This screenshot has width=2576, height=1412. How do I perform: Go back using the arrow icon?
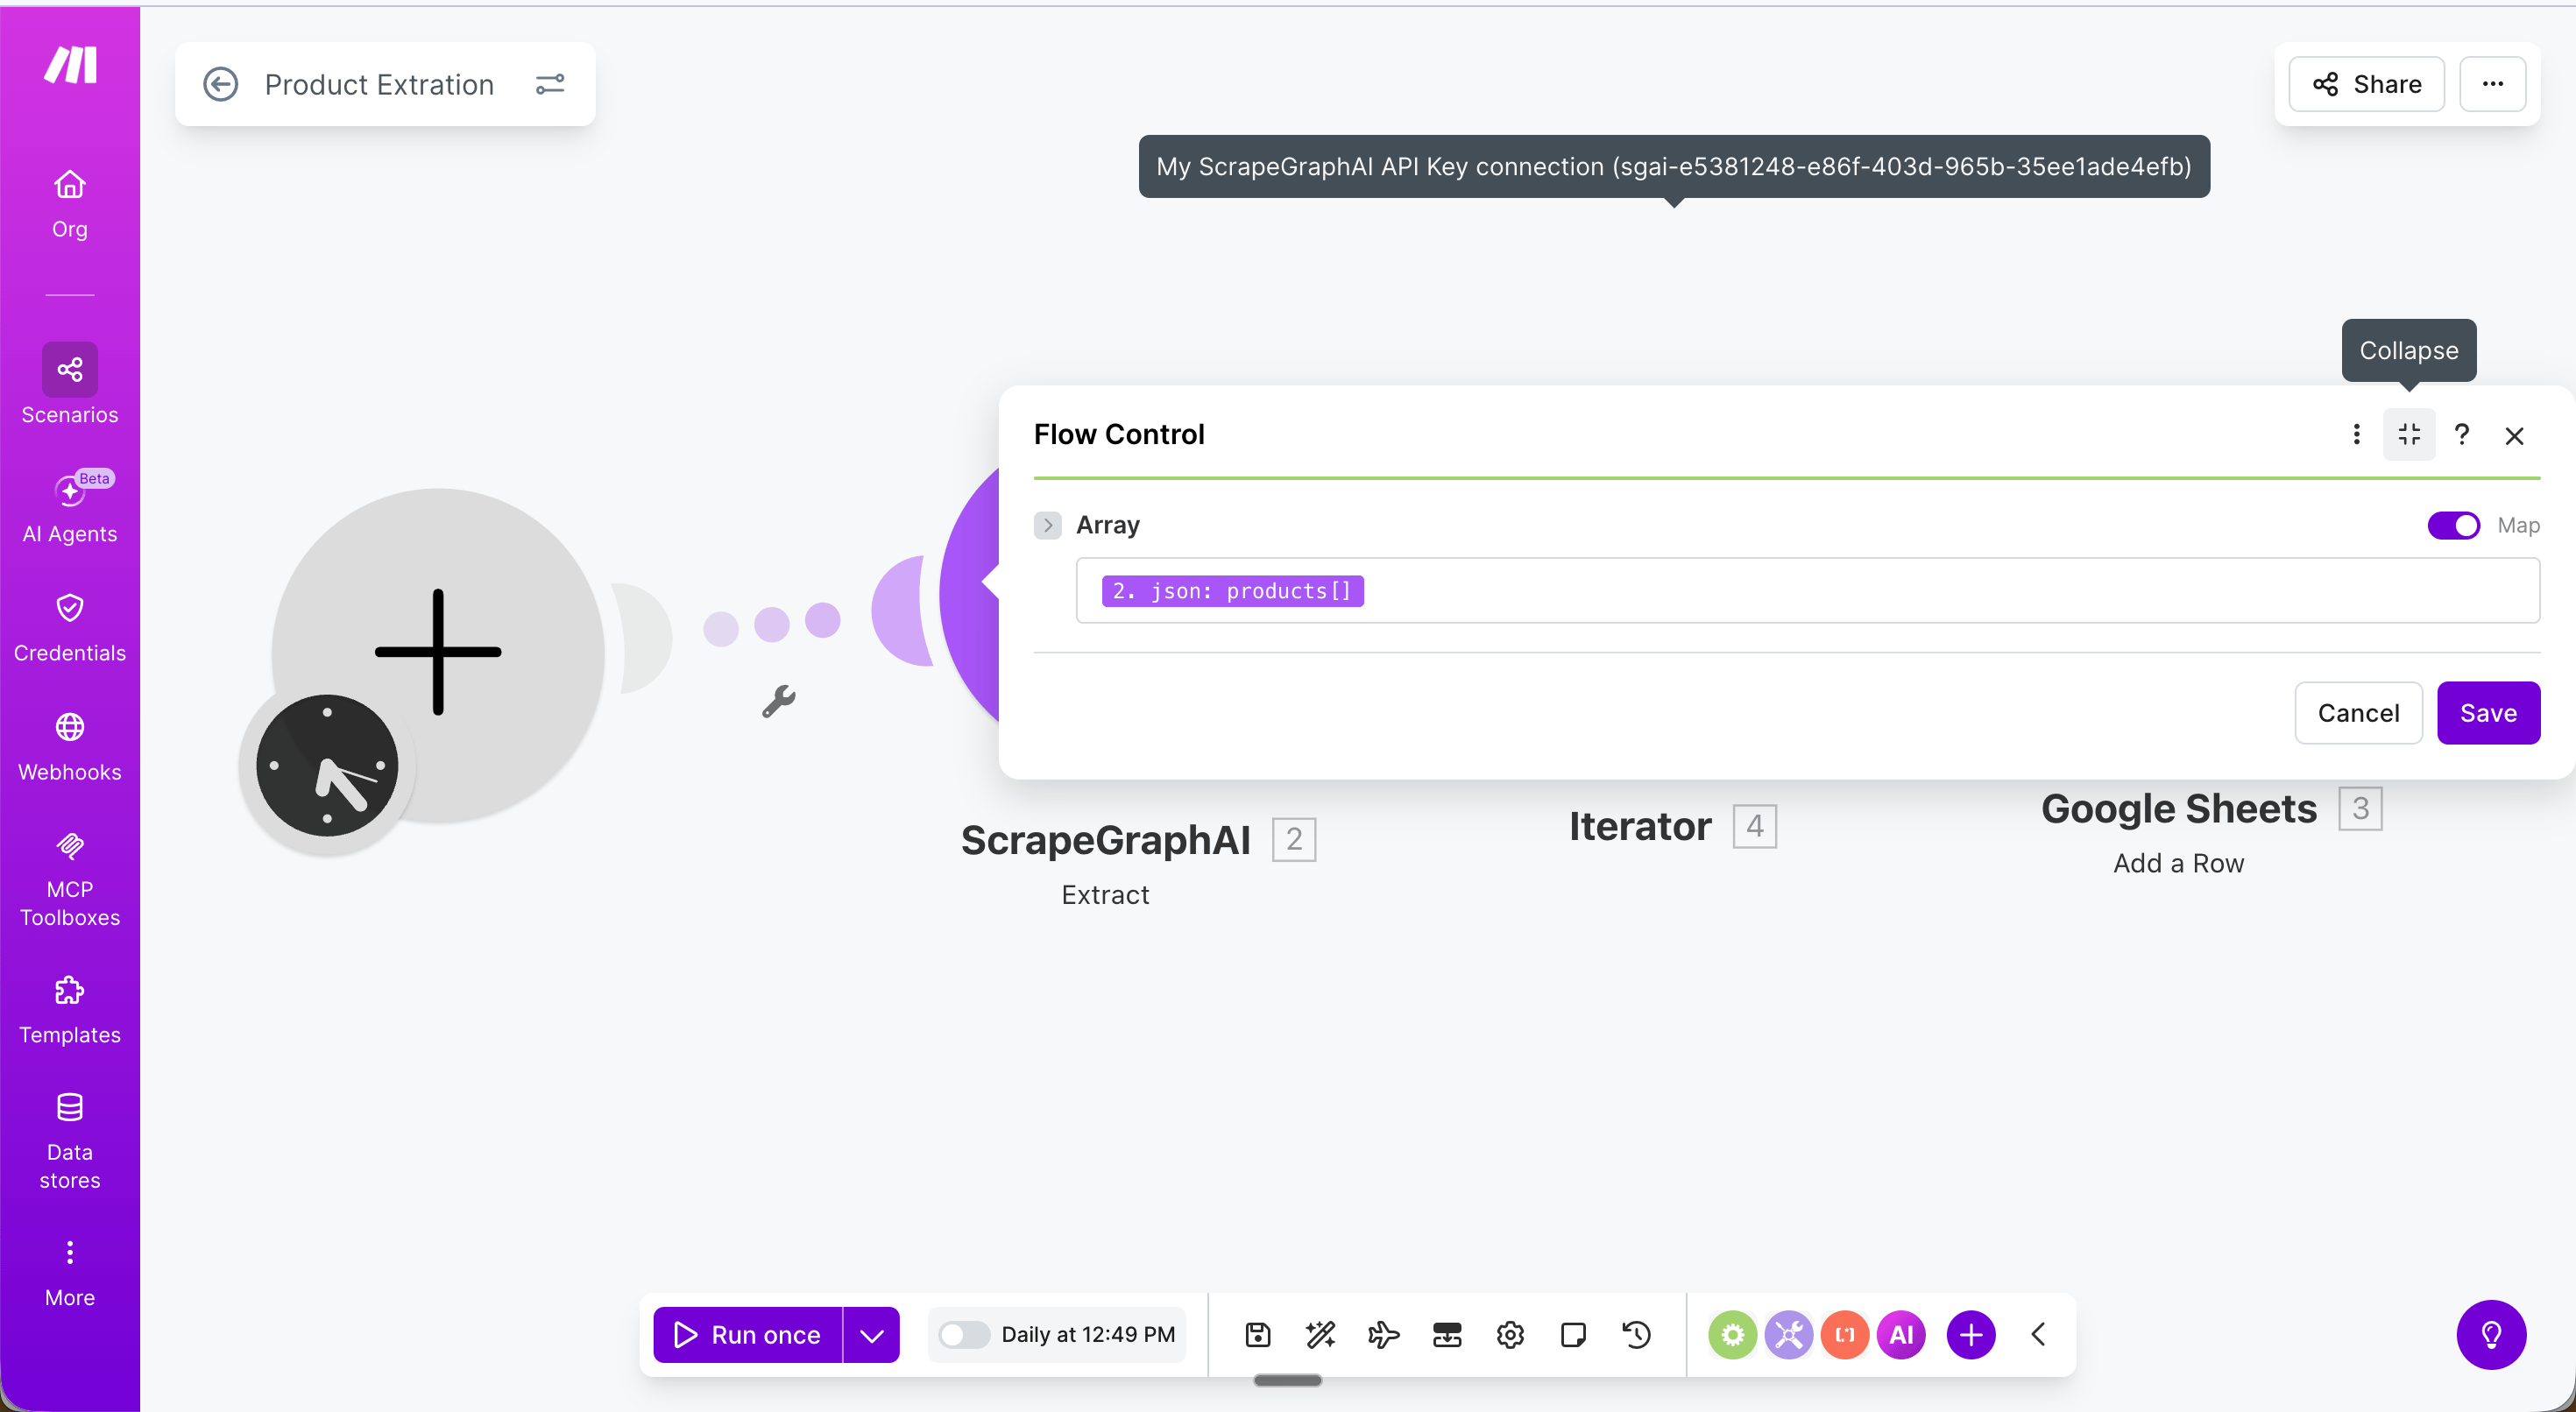click(221, 84)
